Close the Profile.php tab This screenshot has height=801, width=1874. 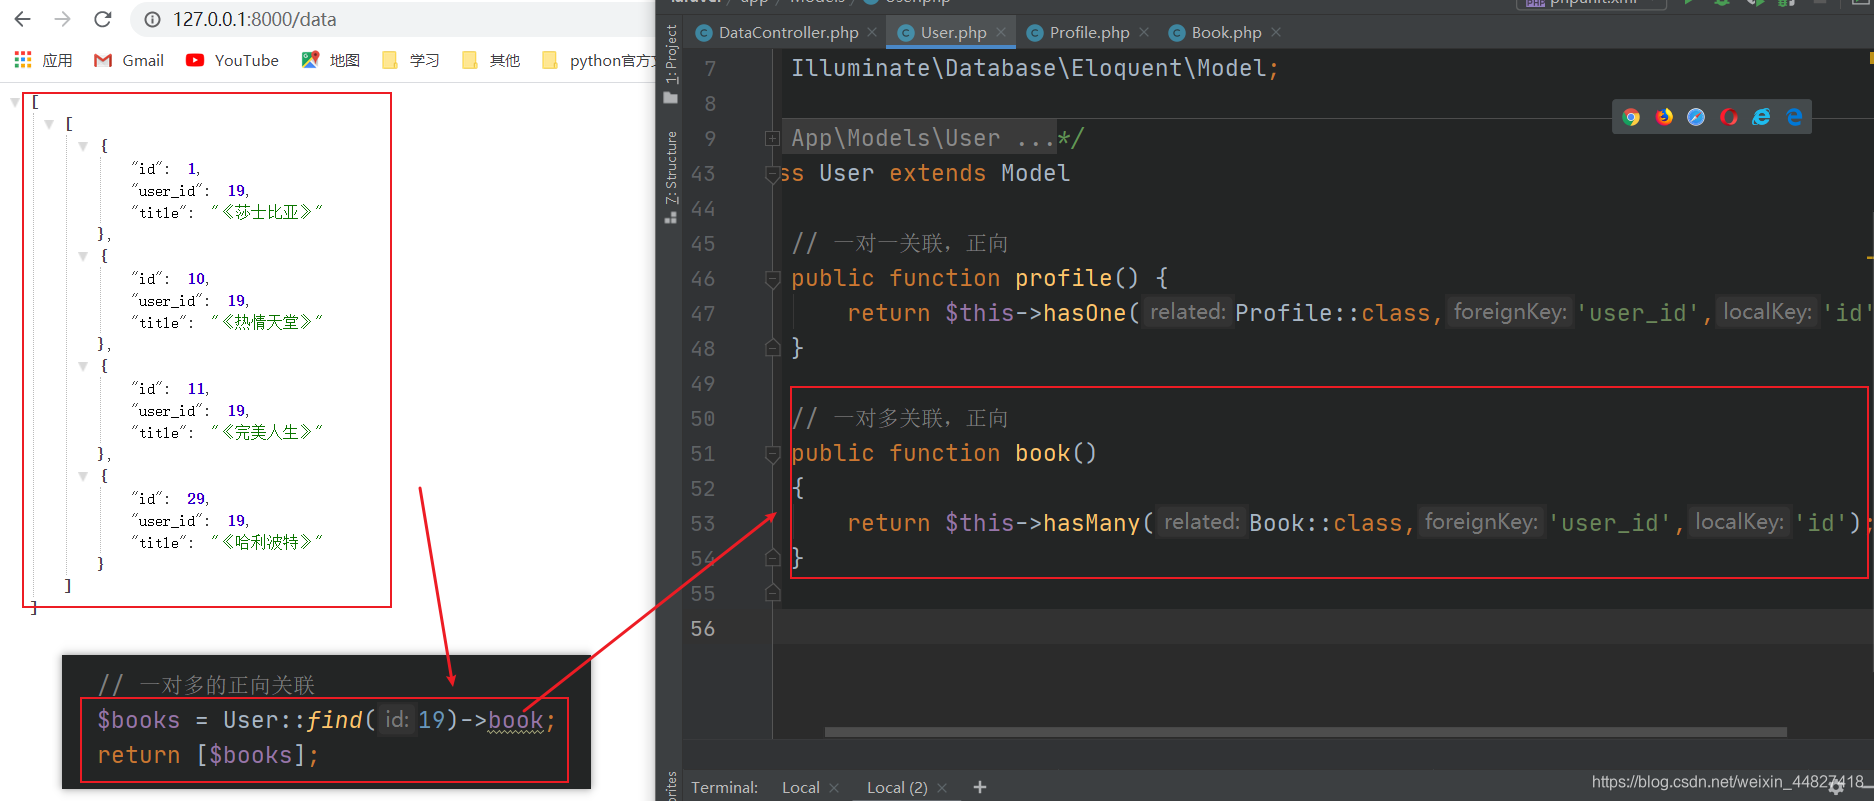pos(1144,32)
